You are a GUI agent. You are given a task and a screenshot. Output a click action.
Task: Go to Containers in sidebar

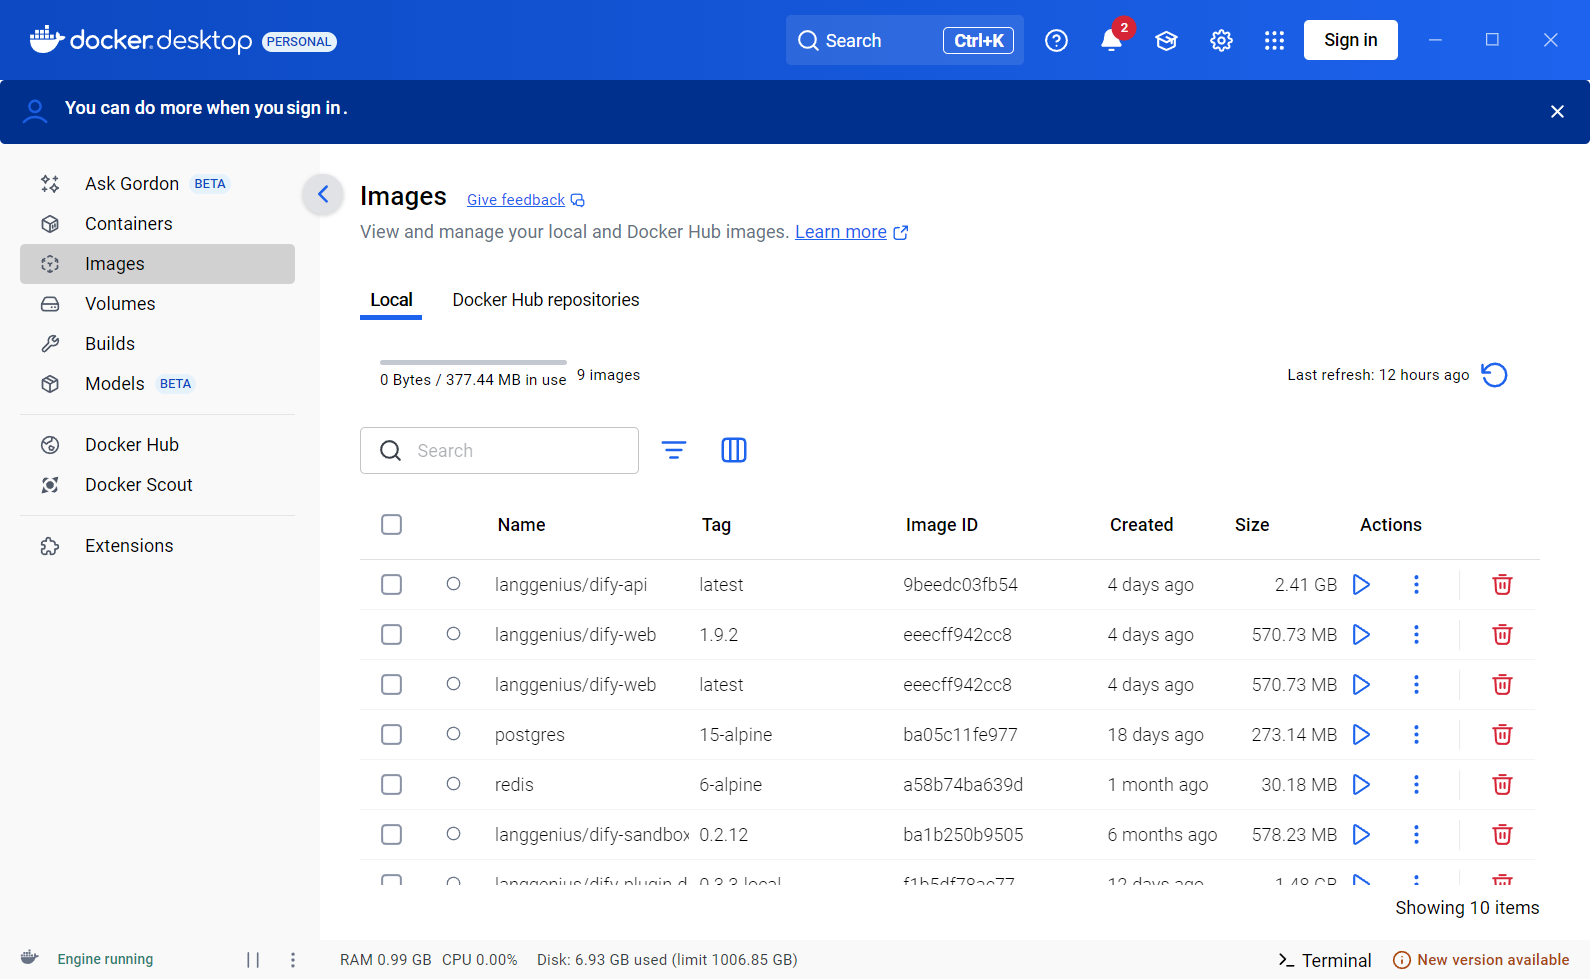[157, 224]
